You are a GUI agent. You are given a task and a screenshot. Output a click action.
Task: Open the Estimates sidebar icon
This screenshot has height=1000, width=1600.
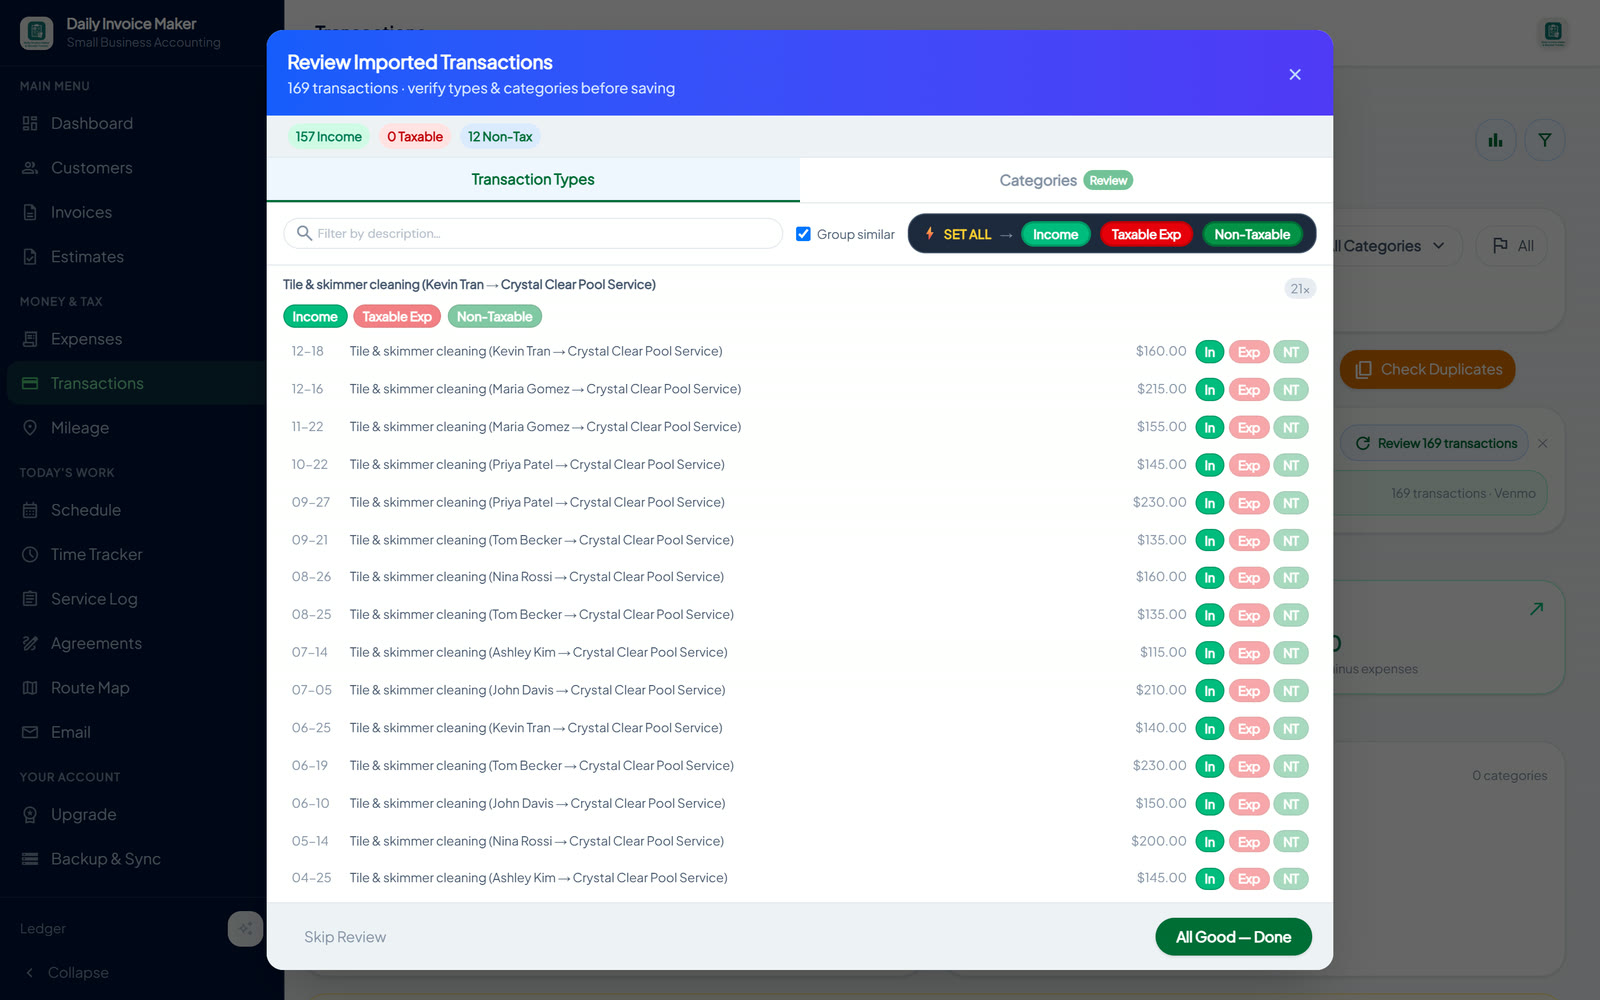[30, 257]
